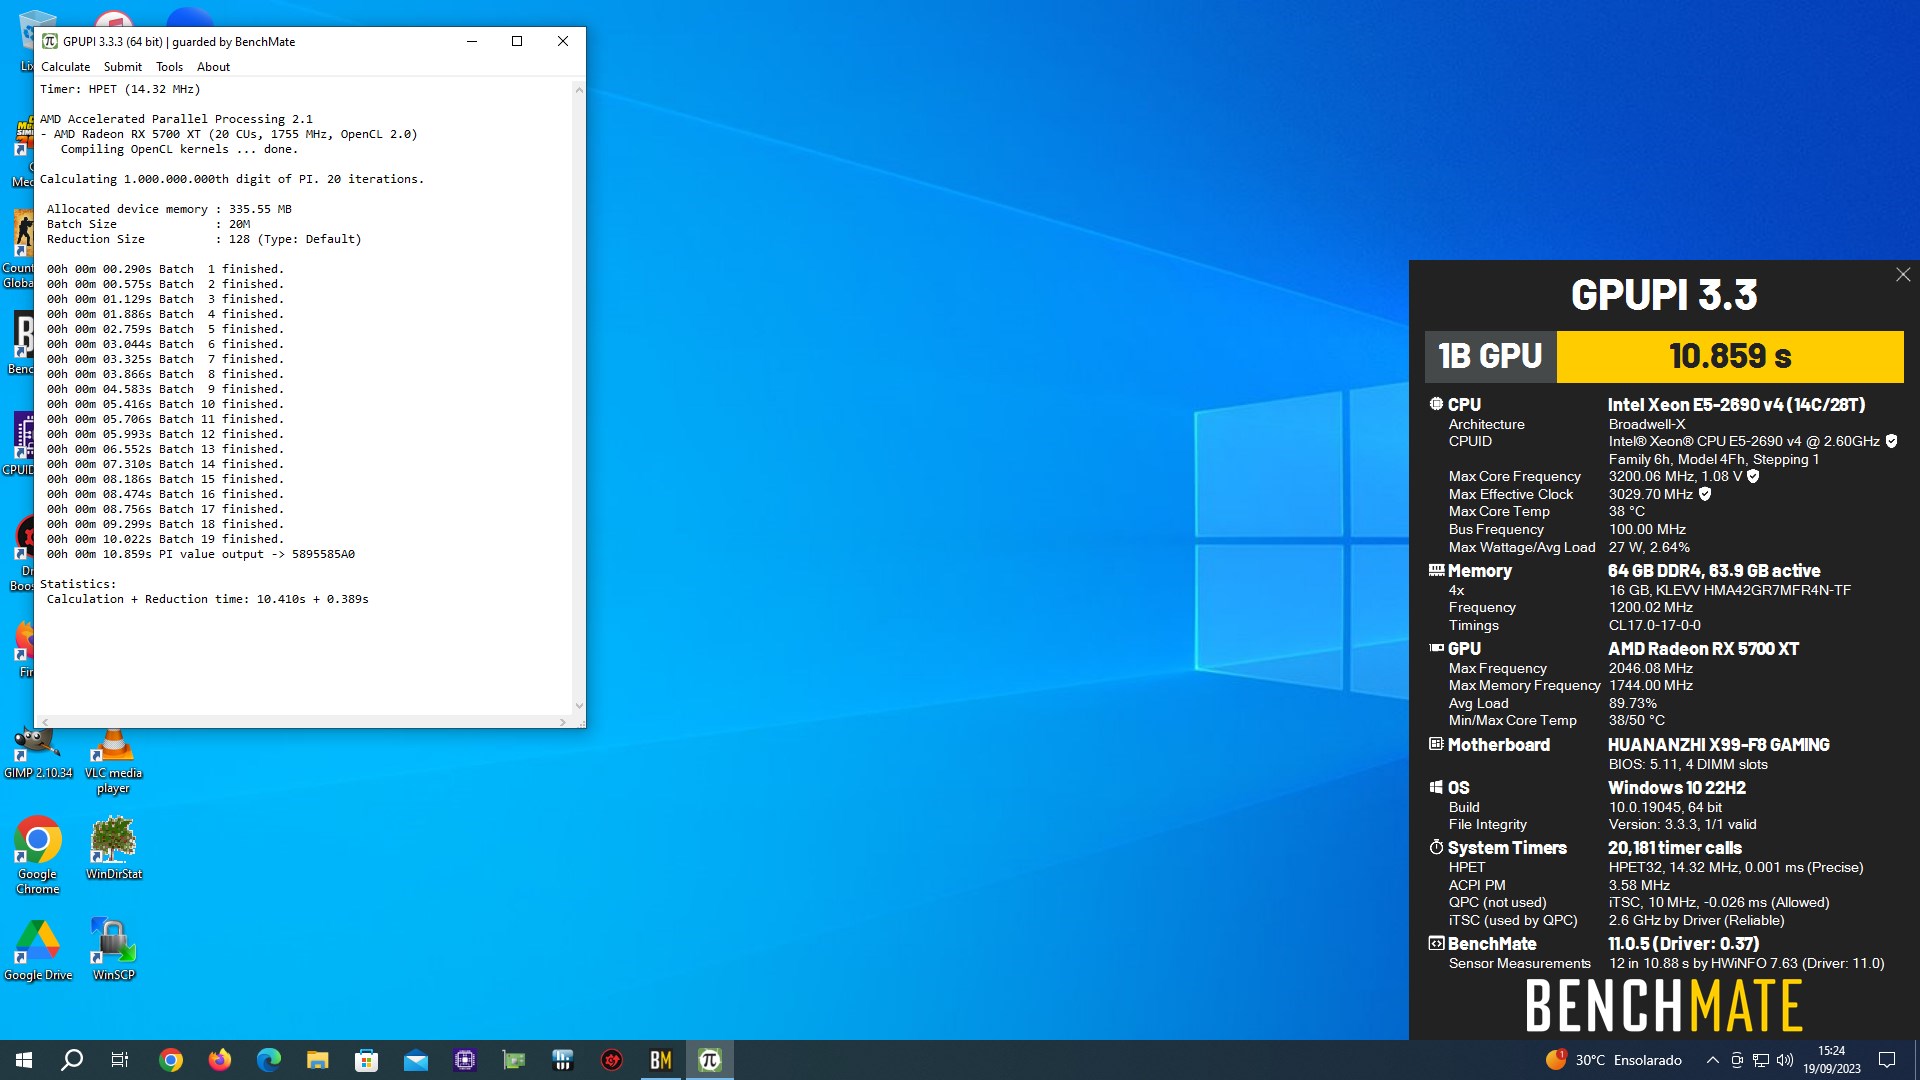Open the blue bars monitoring taskbar icon
The image size is (1920, 1080).
563,1060
